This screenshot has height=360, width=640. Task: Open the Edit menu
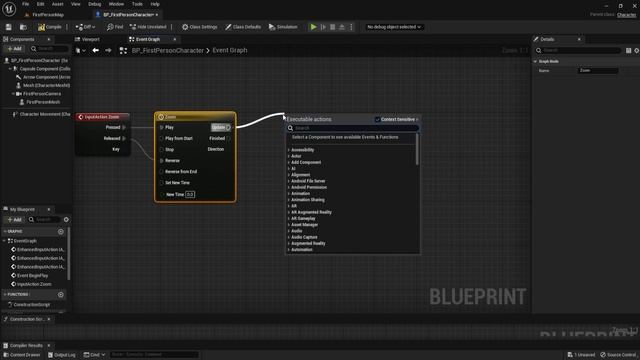40,4
